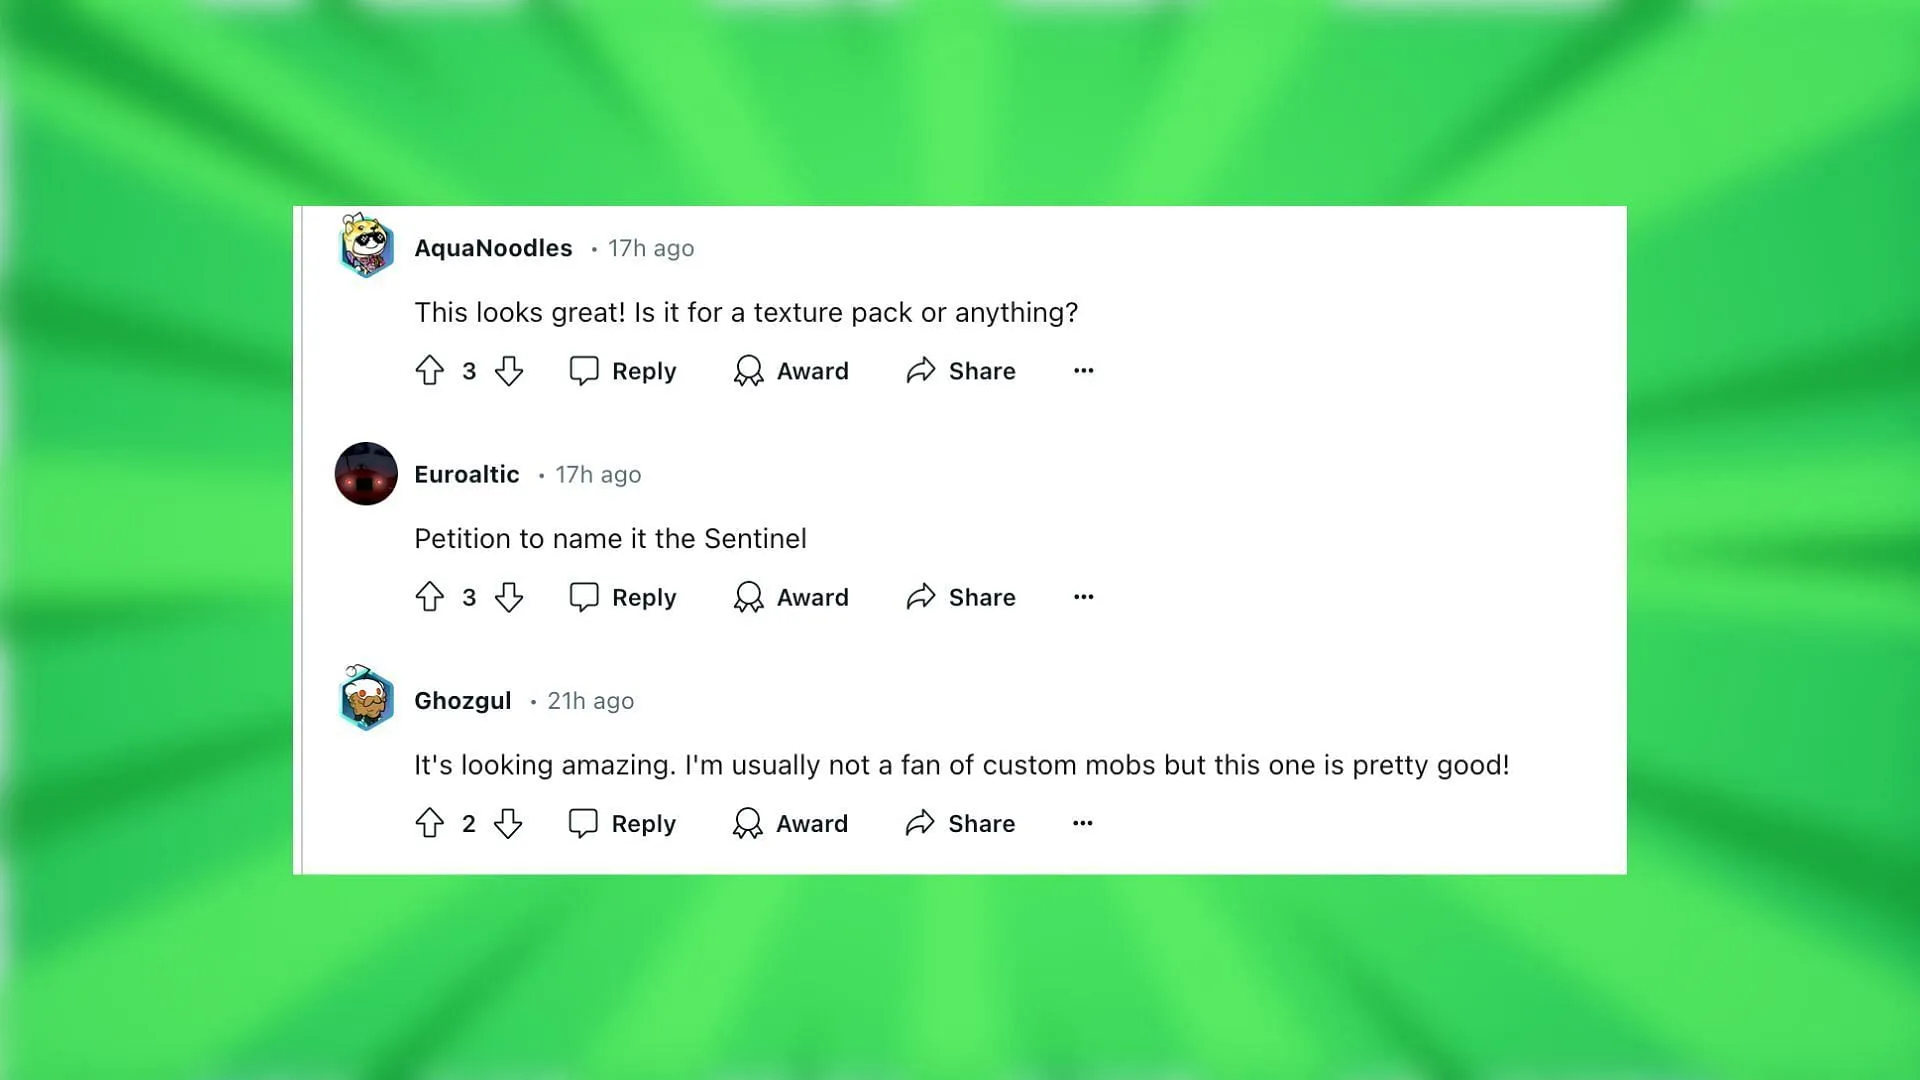Click Ghozgul username link
The height and width of the screenshot is (1080, 1920).
coord(463,699)
